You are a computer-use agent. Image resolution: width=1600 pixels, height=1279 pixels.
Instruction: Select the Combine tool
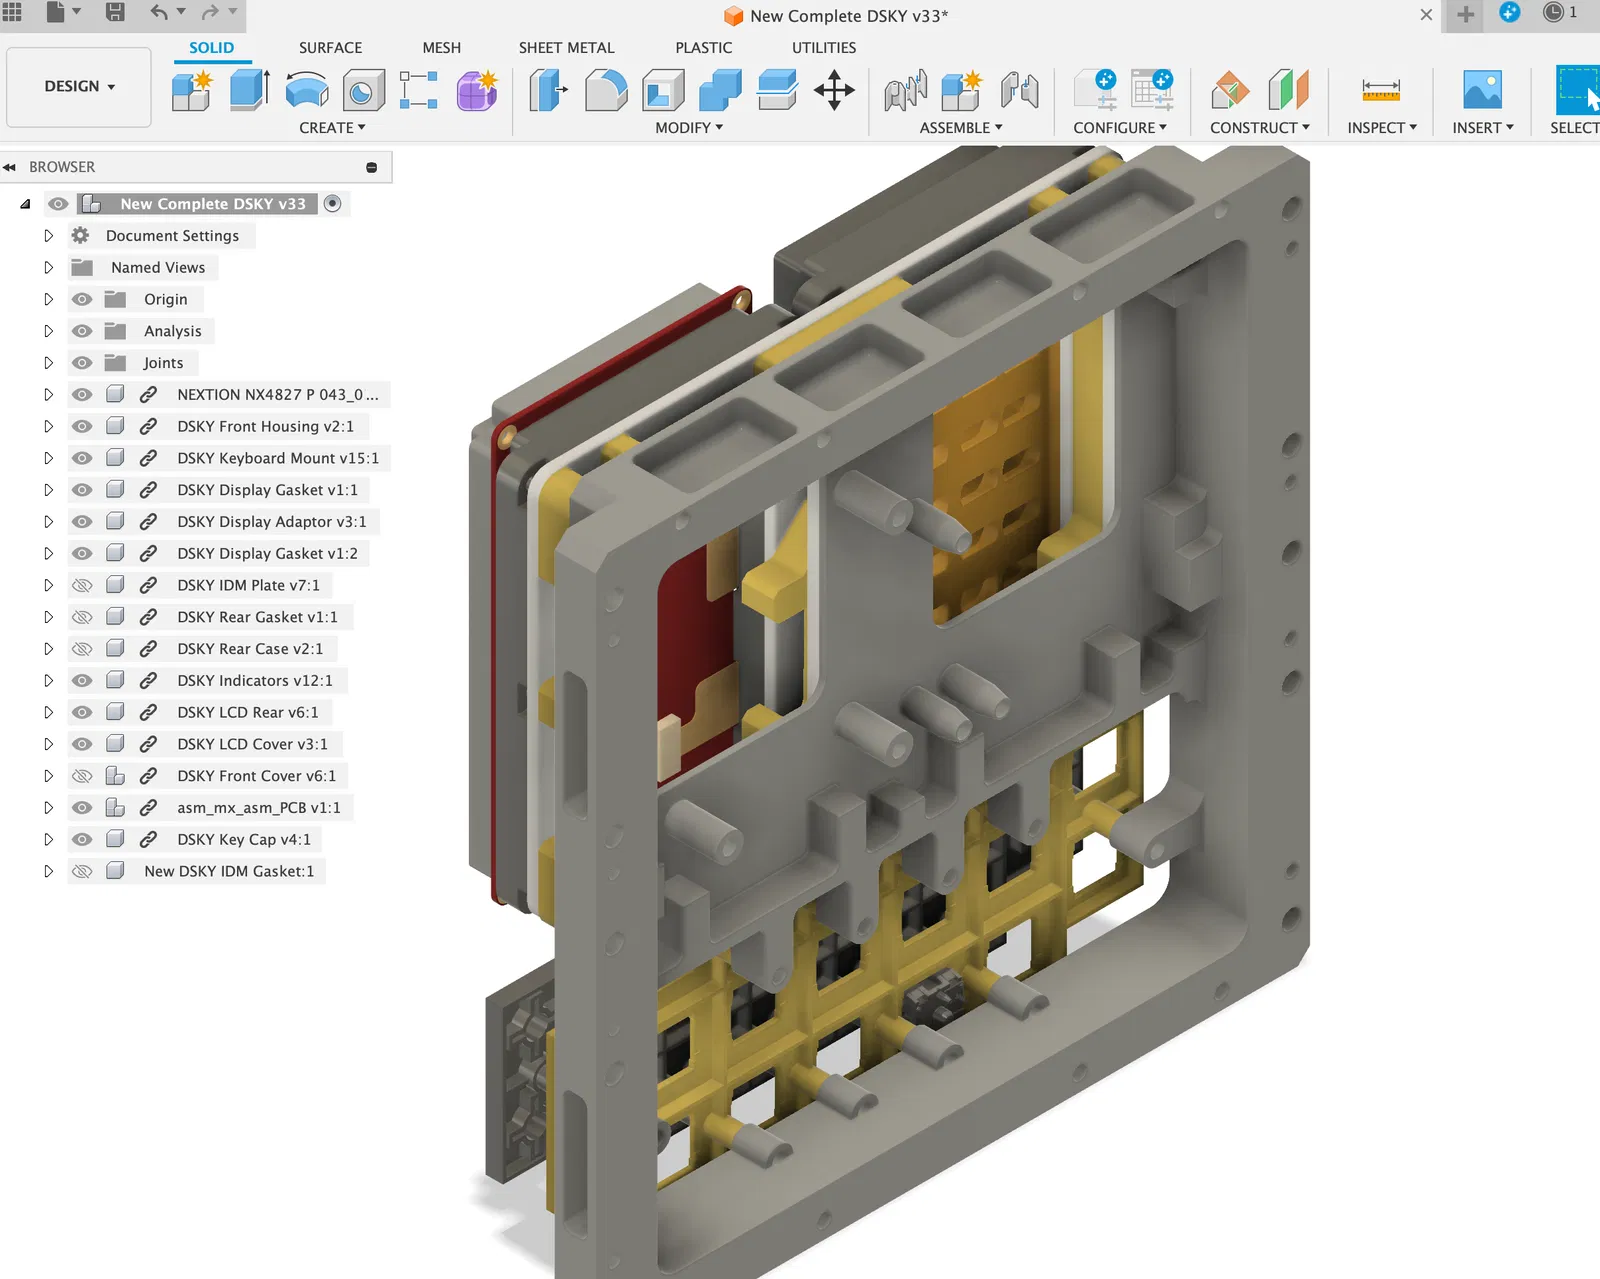(720, 90)
